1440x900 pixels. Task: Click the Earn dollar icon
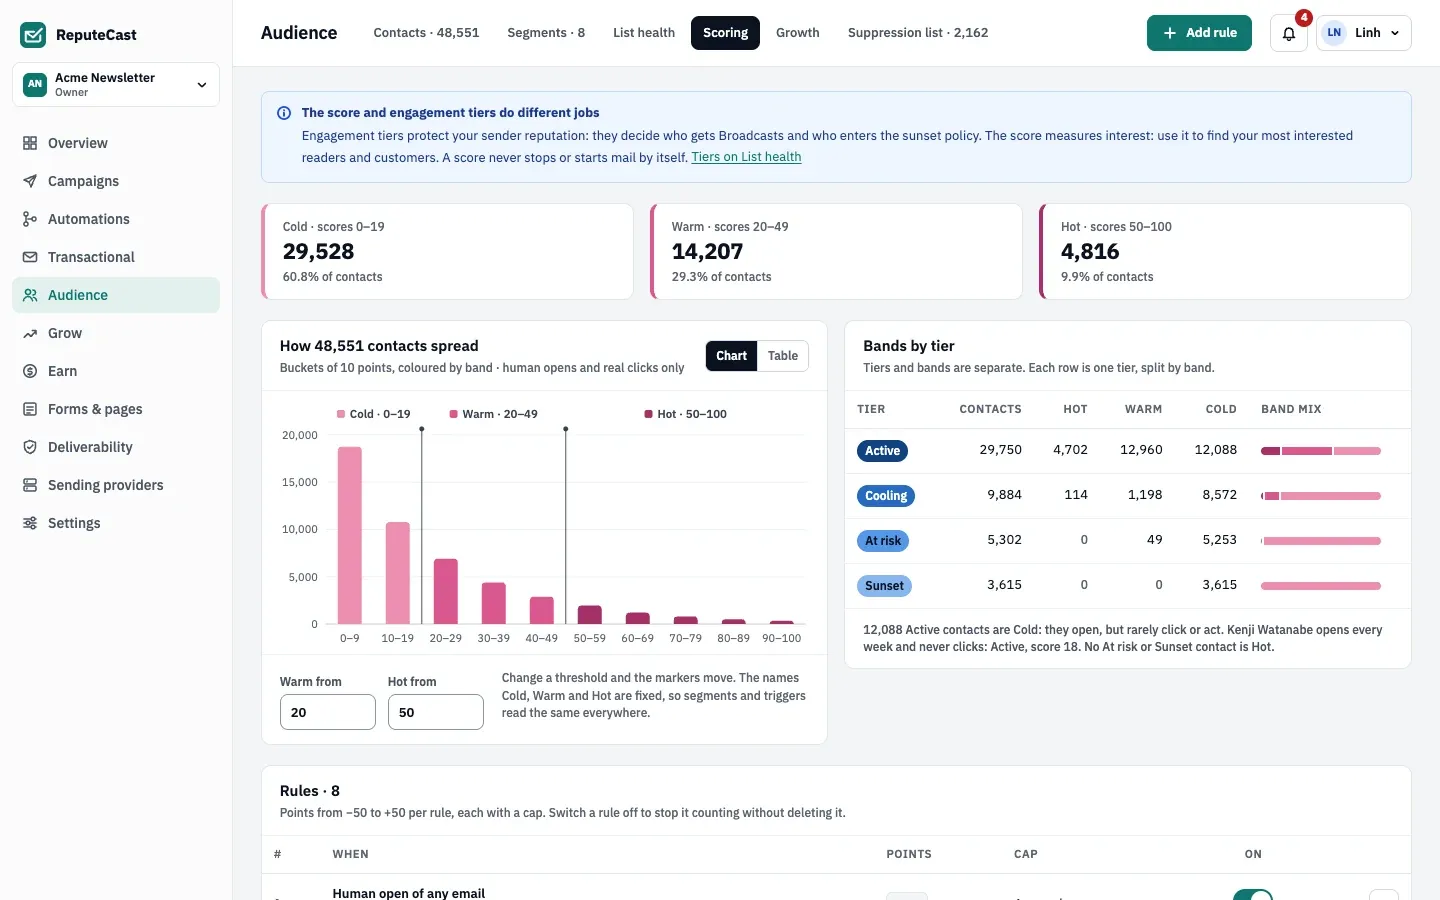30,371
